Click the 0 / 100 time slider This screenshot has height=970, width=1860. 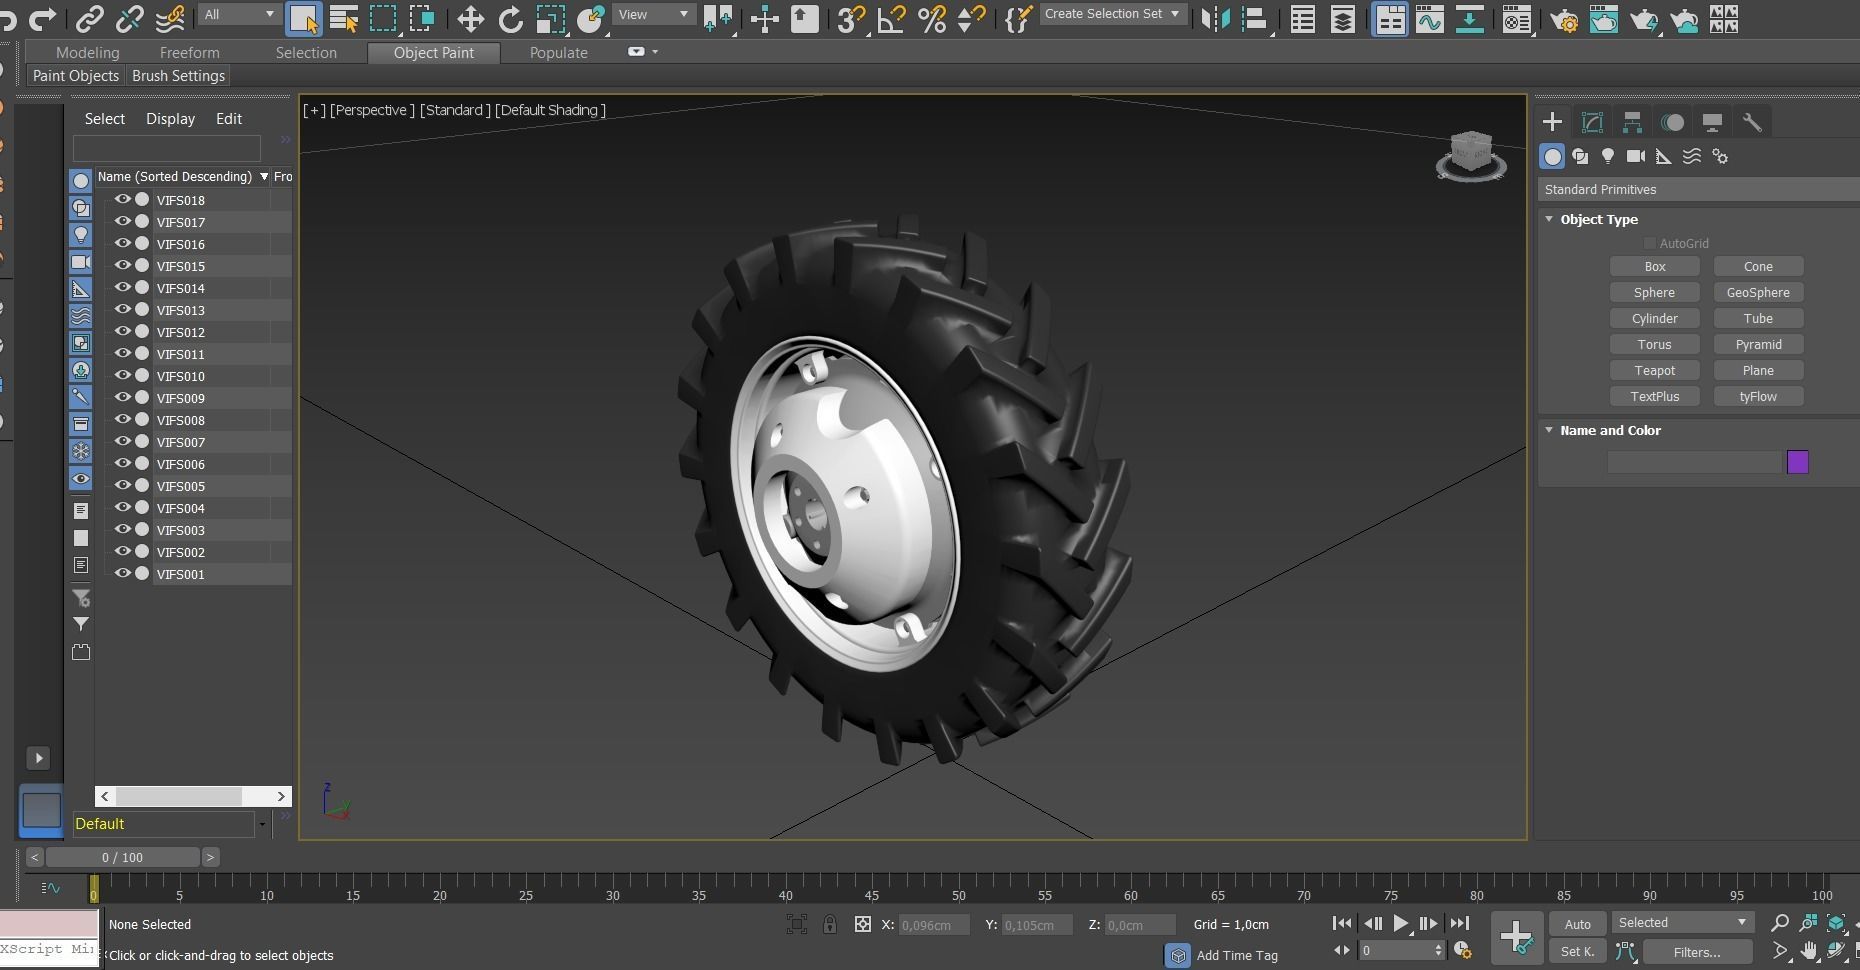click(x=122, y=857)
